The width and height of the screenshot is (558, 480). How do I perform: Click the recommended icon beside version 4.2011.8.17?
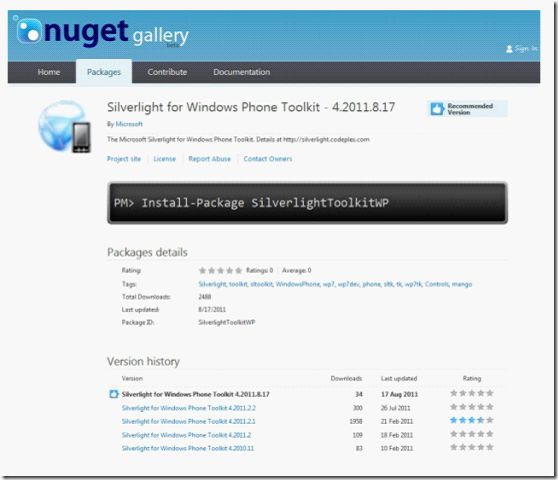coord(114,394)
